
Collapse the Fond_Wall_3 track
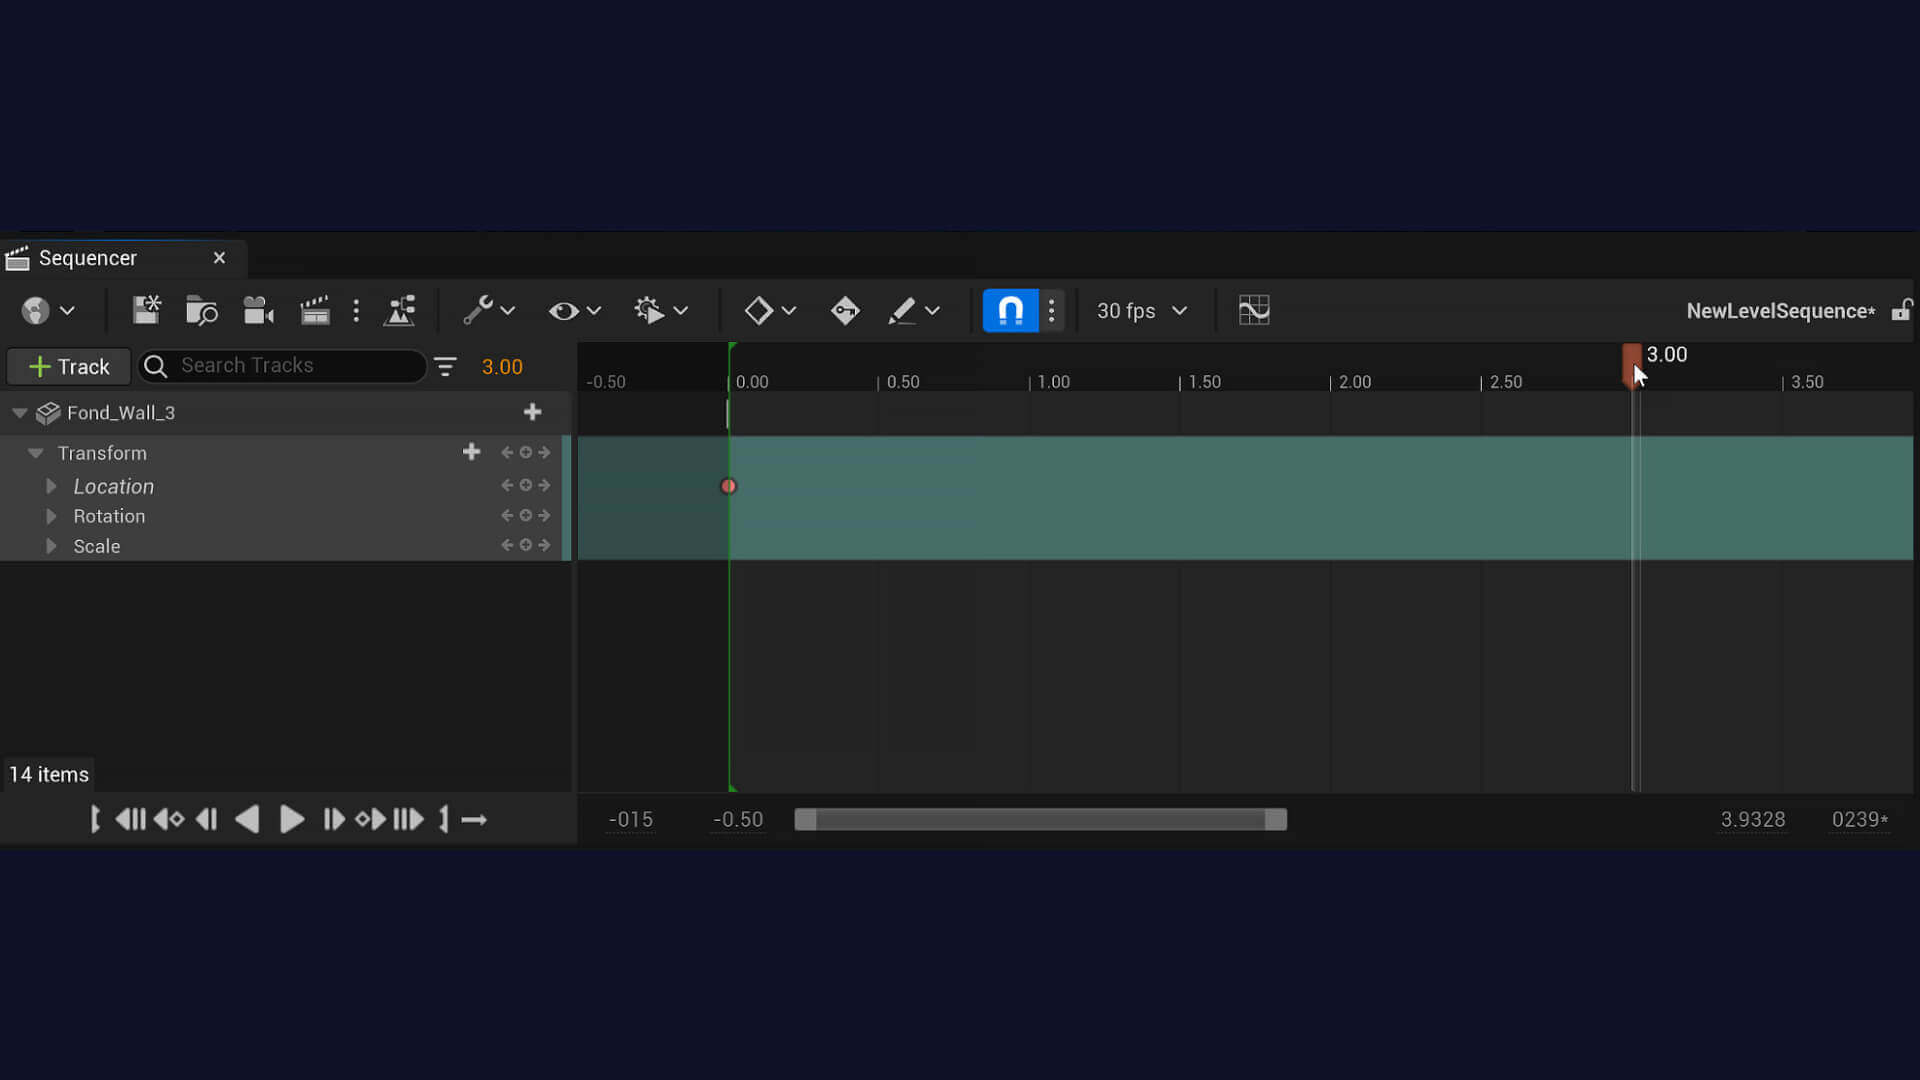[x=19, y=413]
